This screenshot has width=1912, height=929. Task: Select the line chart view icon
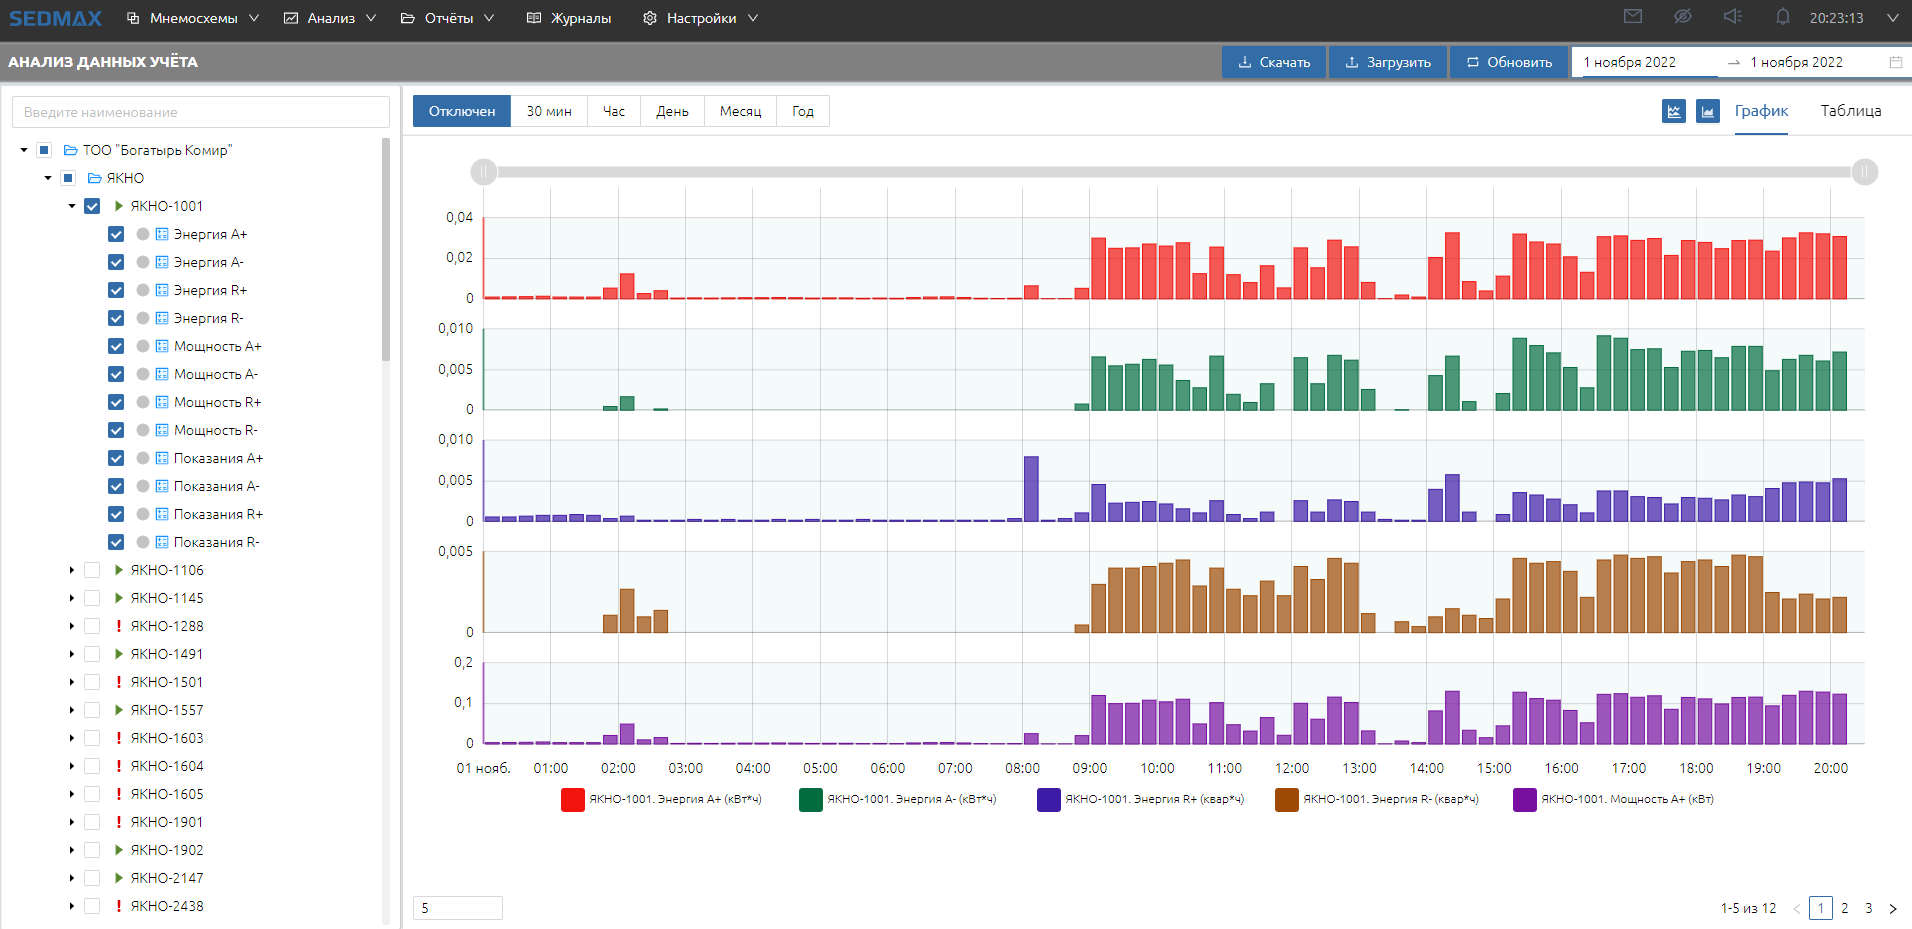coord(1673,111)
